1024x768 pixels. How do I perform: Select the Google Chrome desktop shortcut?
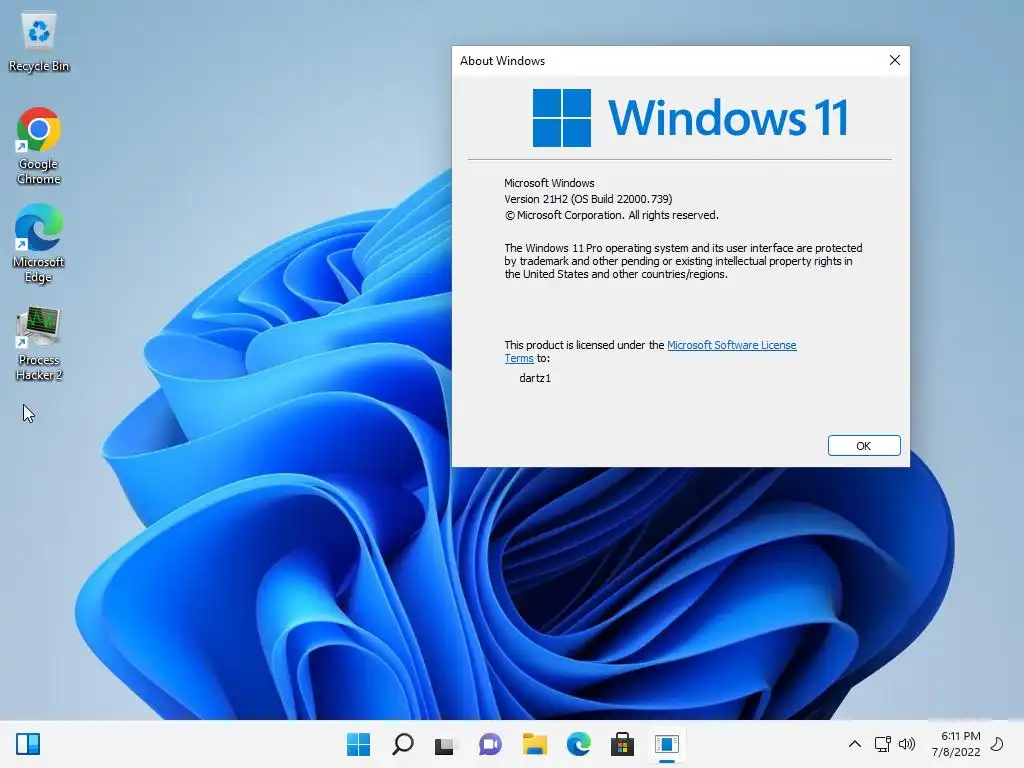(x=39, y=146)
